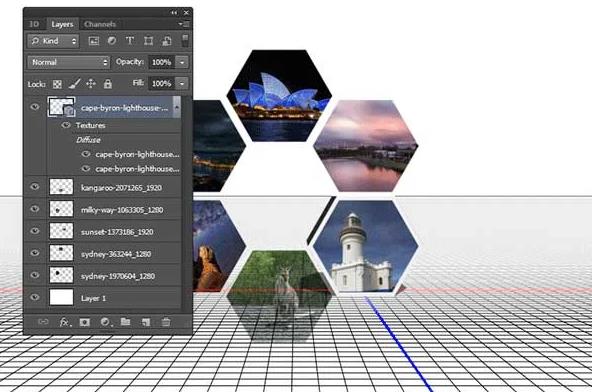Image resolution: width=592 pixels, height=392 pixels.
Task: Select the sydney-1970604_1280 layer name
Action: [x=118, y=276]
